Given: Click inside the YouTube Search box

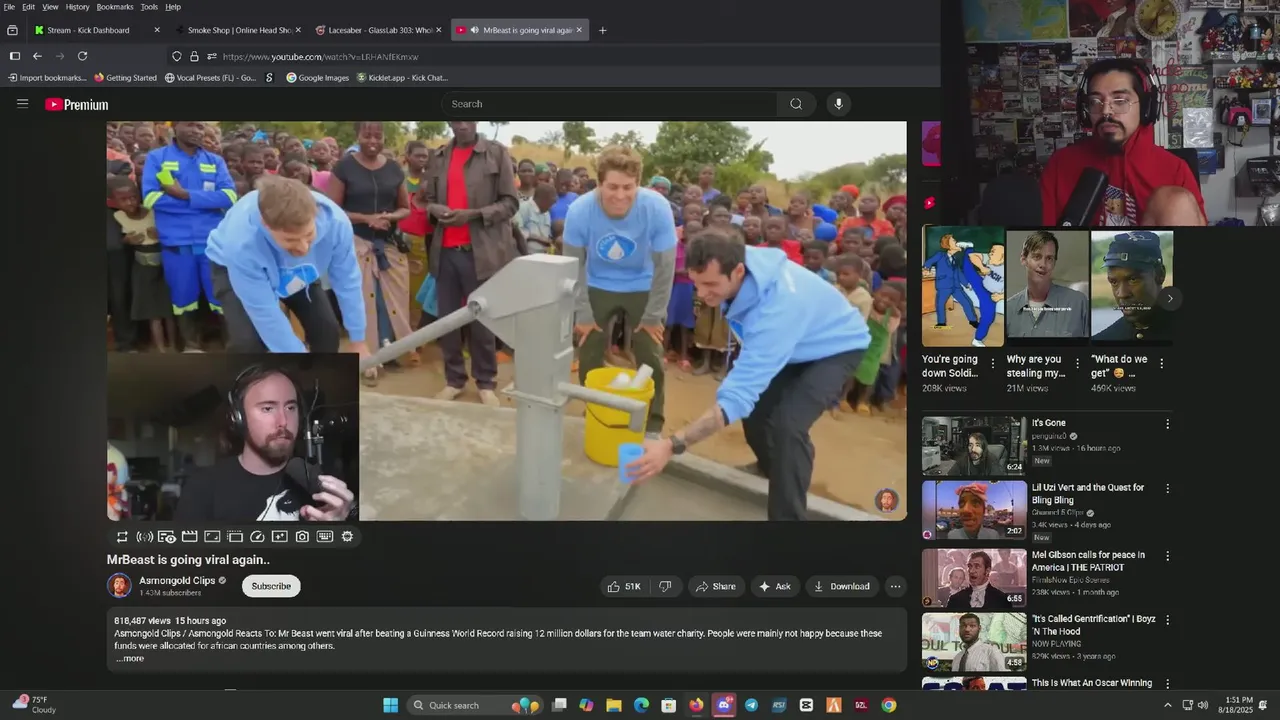Looking at the screenshot, I should (x=609, y=104).
